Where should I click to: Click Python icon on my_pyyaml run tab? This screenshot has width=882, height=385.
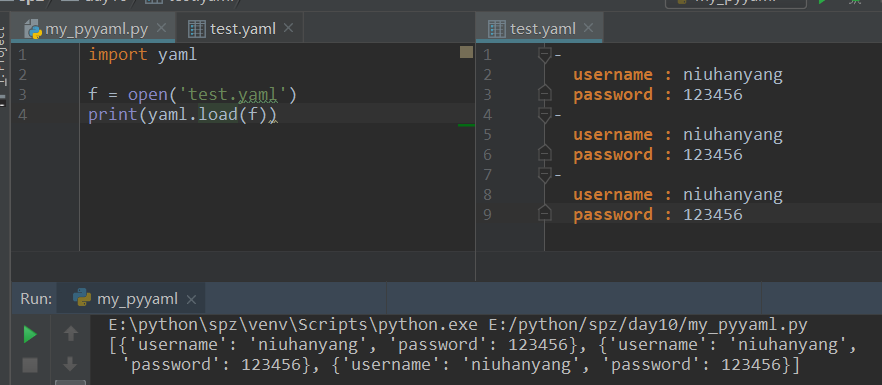pos(82,298)
